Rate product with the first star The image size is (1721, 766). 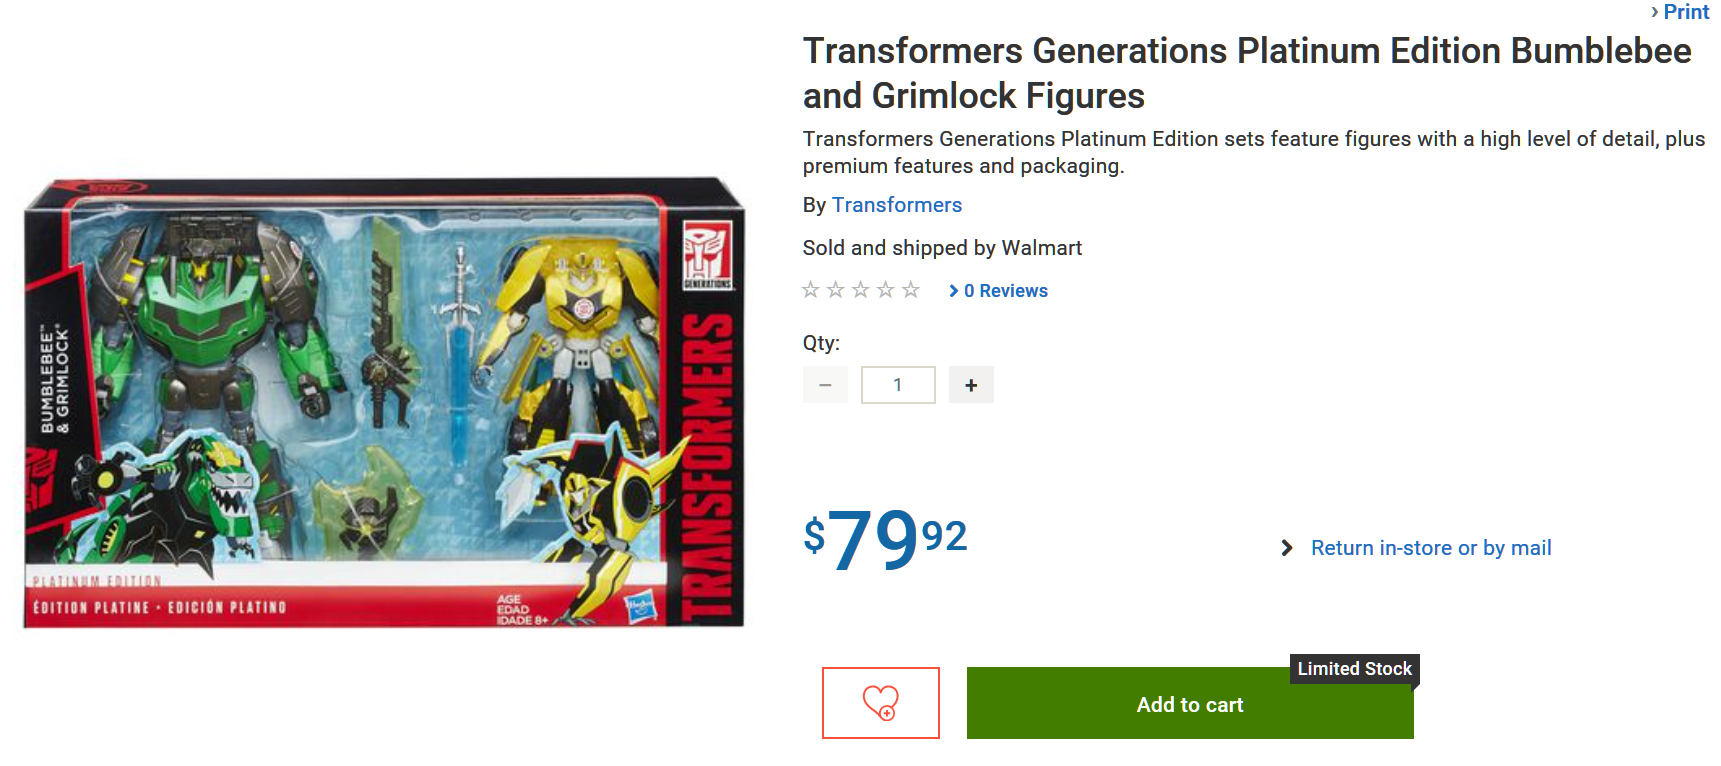click(811, 290)
